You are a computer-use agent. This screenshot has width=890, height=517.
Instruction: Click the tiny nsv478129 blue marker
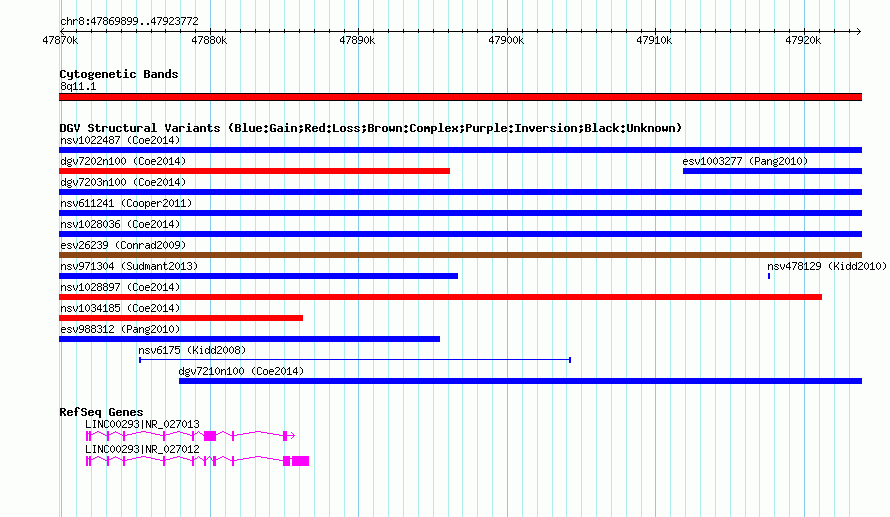(x=769, y=276)
